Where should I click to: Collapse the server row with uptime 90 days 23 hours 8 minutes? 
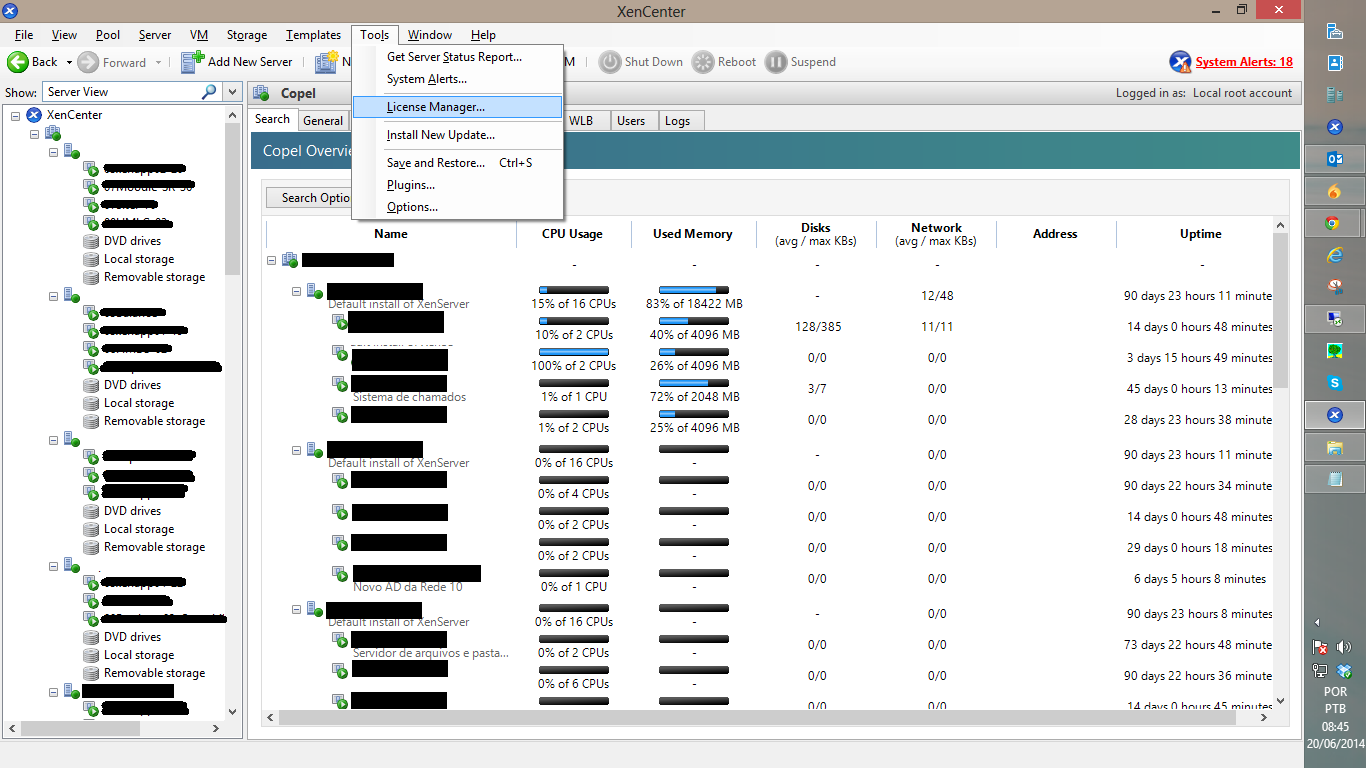pyautogui.click(x=296, y=609)
